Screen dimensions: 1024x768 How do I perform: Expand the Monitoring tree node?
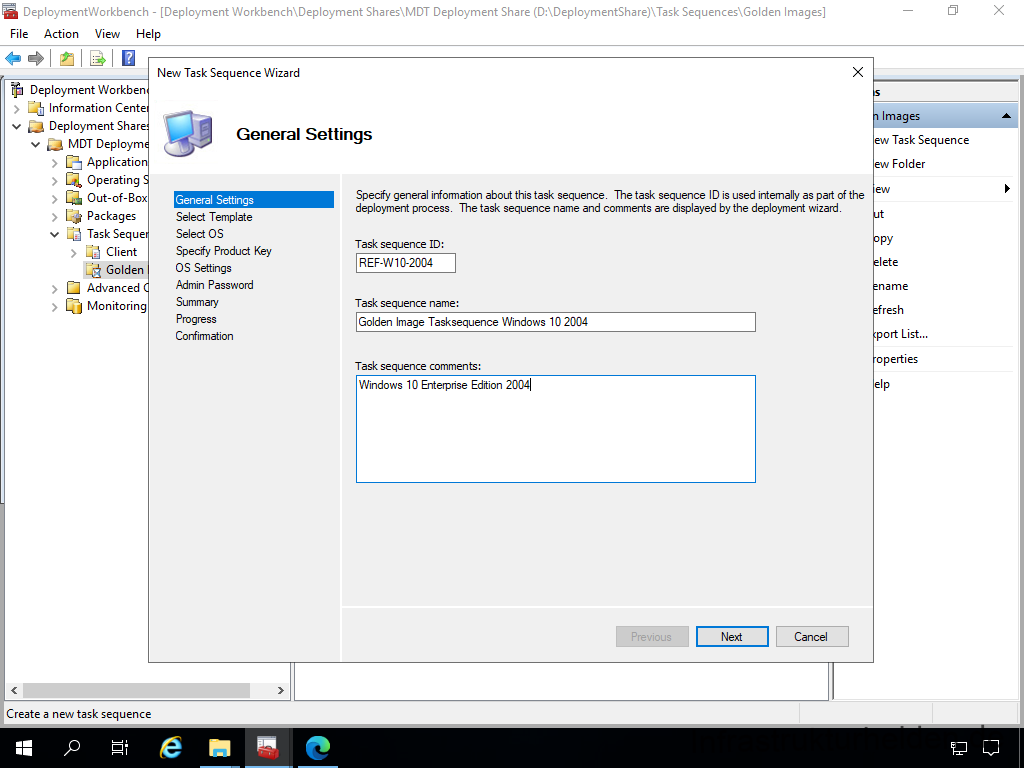click(x=55, y=306)
